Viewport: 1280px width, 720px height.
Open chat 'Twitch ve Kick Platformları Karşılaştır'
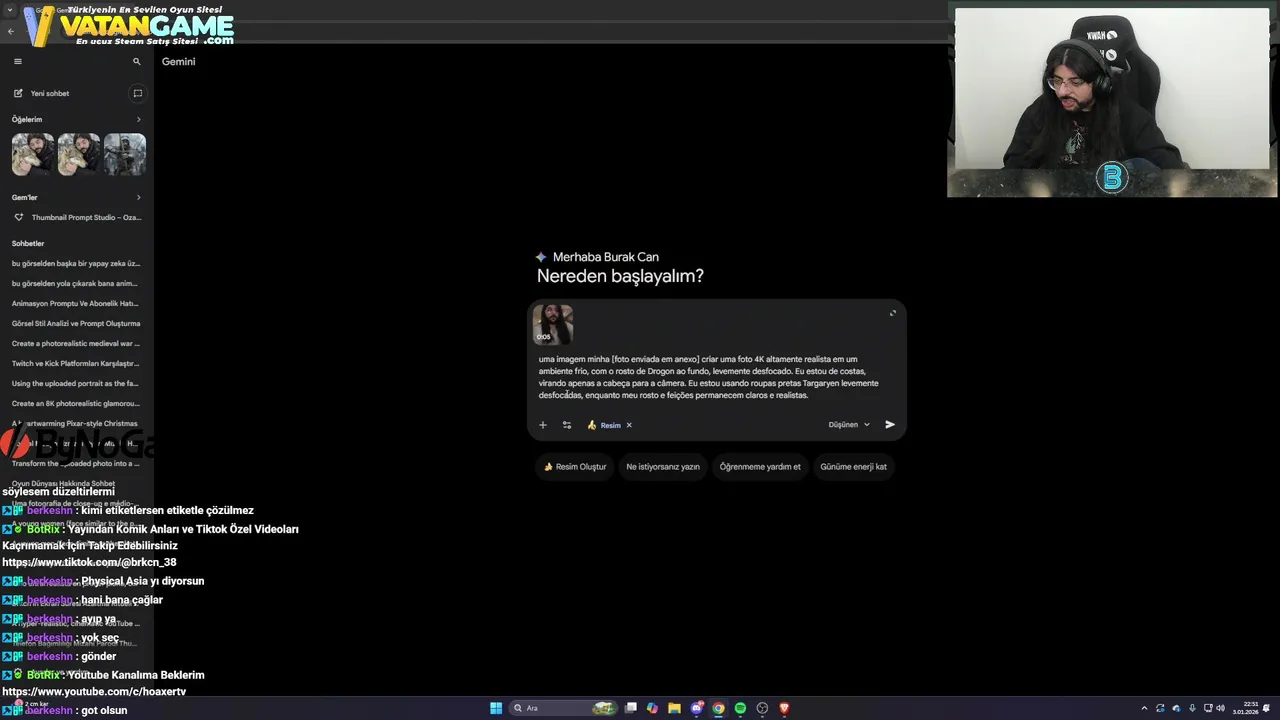(x=76, y=363)
